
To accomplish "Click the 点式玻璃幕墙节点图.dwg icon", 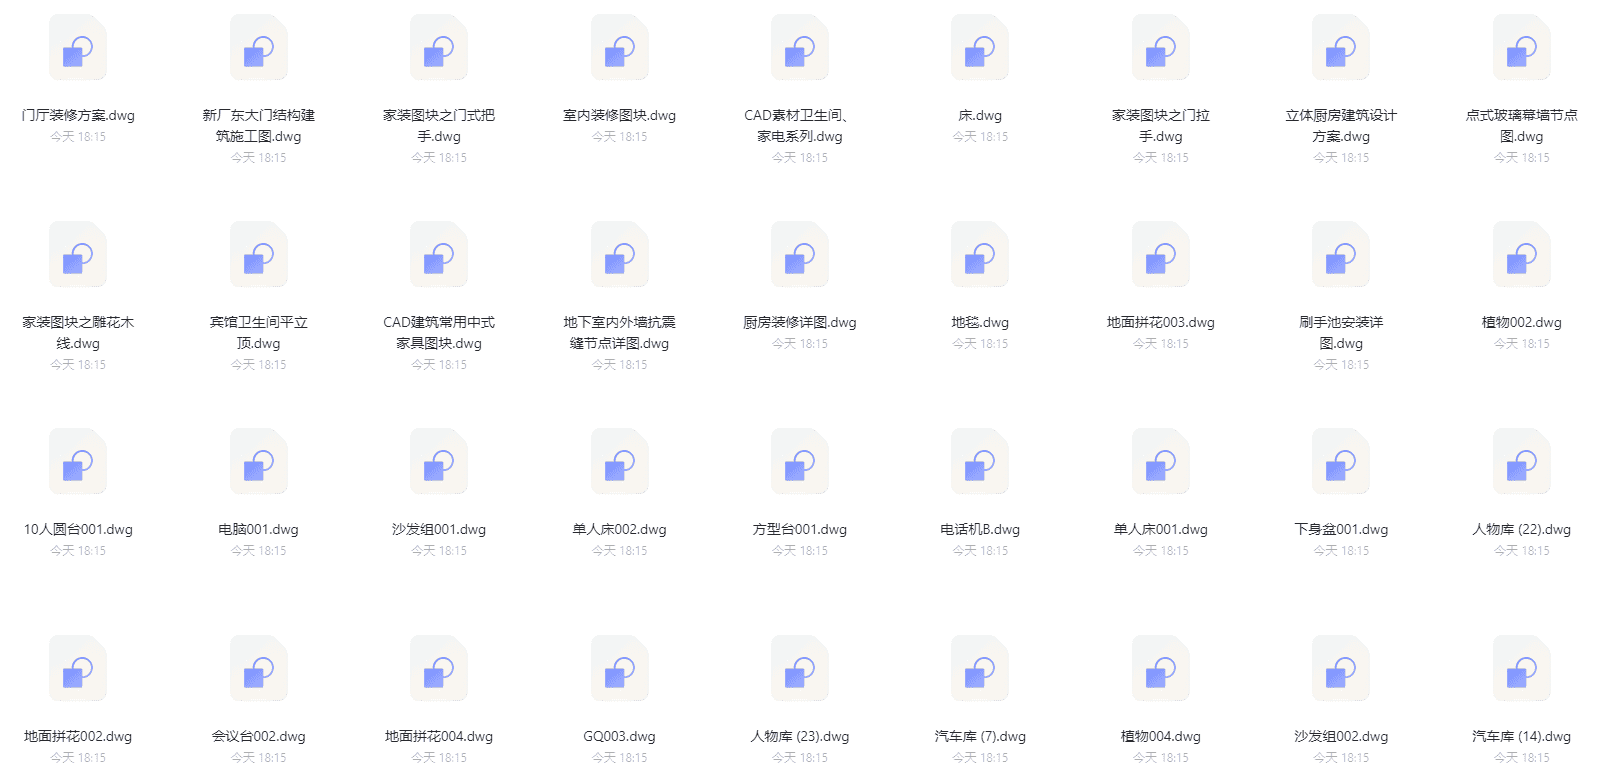I will [x=1522, y=48].
